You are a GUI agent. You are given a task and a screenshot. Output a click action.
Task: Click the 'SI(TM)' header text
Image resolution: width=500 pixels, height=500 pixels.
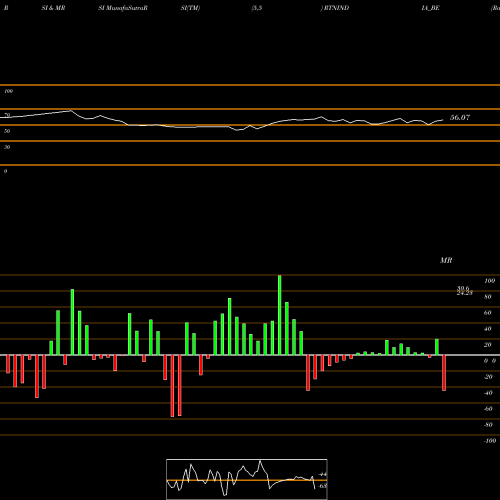pos(190,8)
